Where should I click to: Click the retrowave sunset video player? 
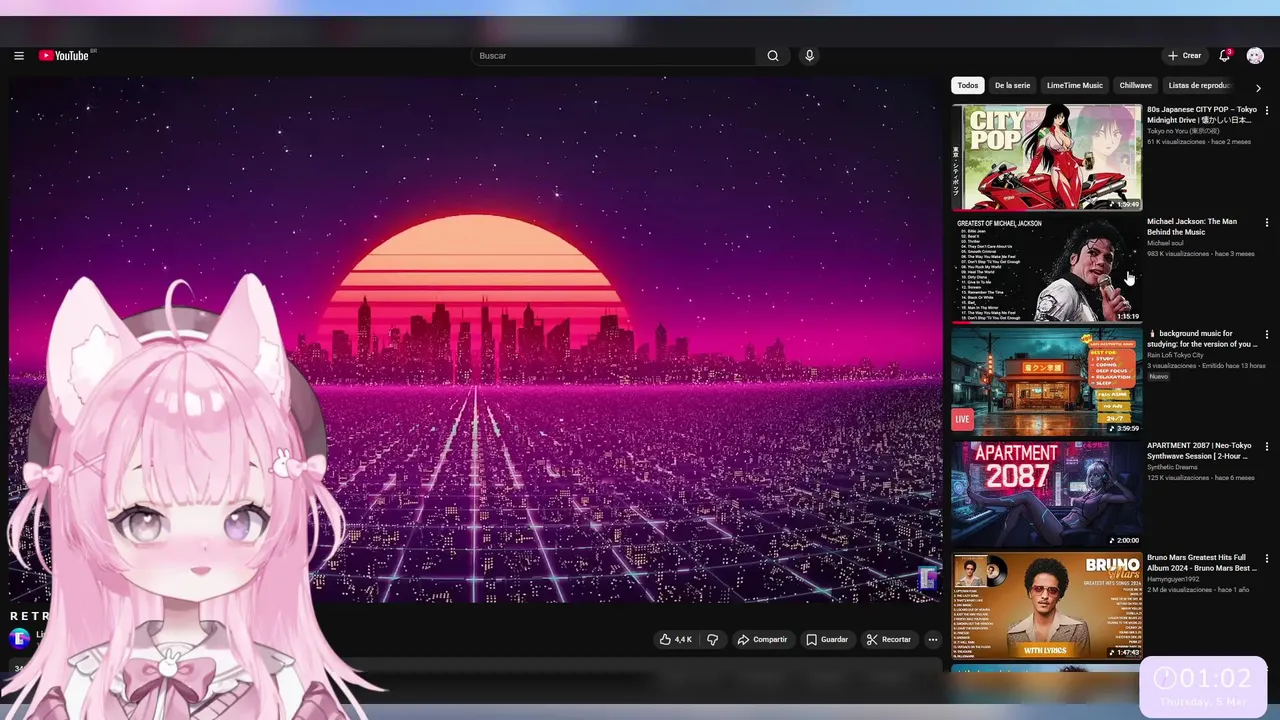[476, 339]
